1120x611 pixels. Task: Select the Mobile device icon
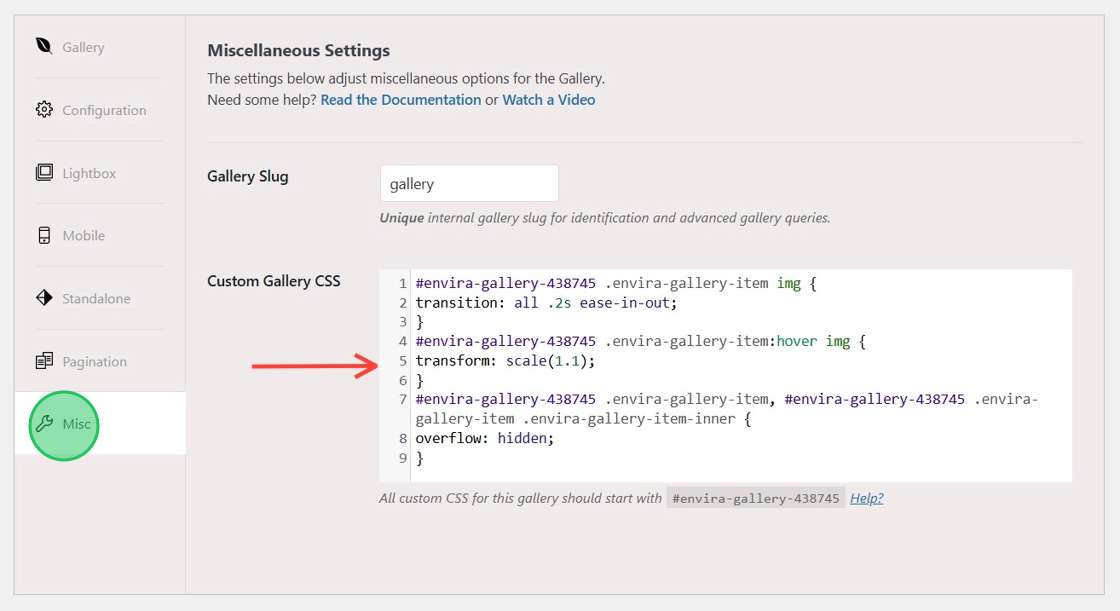pos(44,235)
